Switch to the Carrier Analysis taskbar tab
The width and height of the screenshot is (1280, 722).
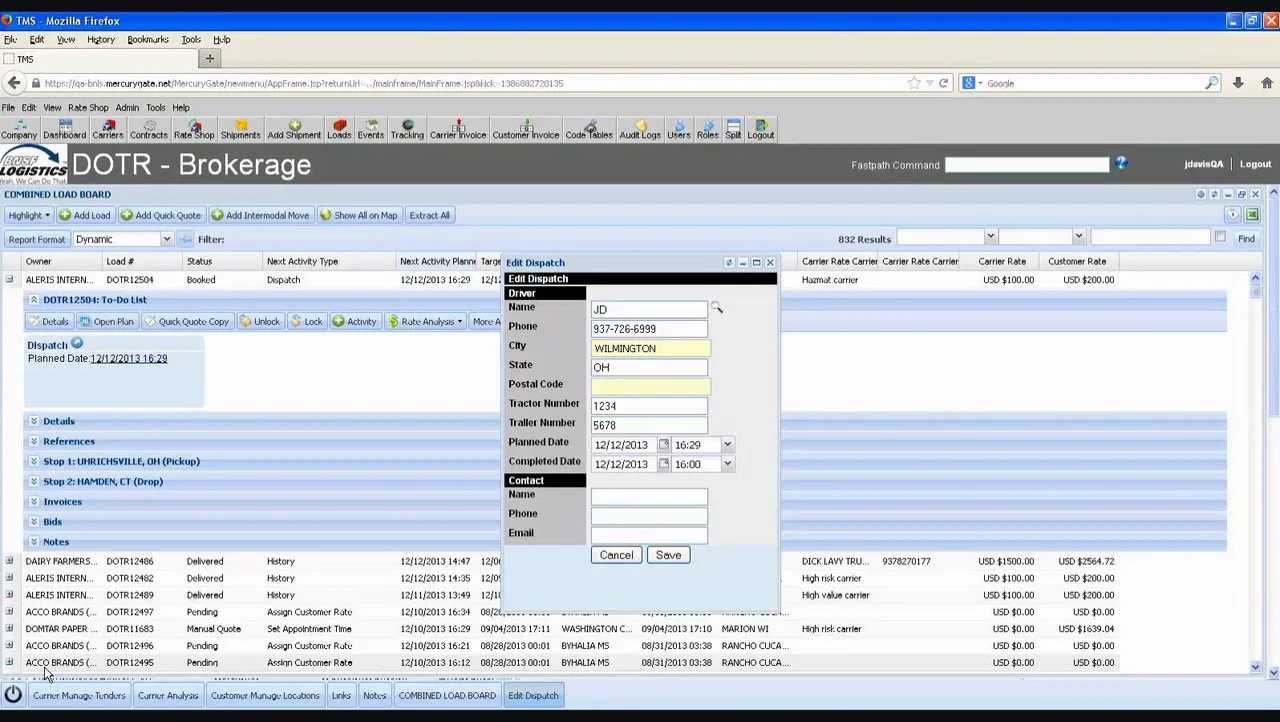[x=168, y=696]
